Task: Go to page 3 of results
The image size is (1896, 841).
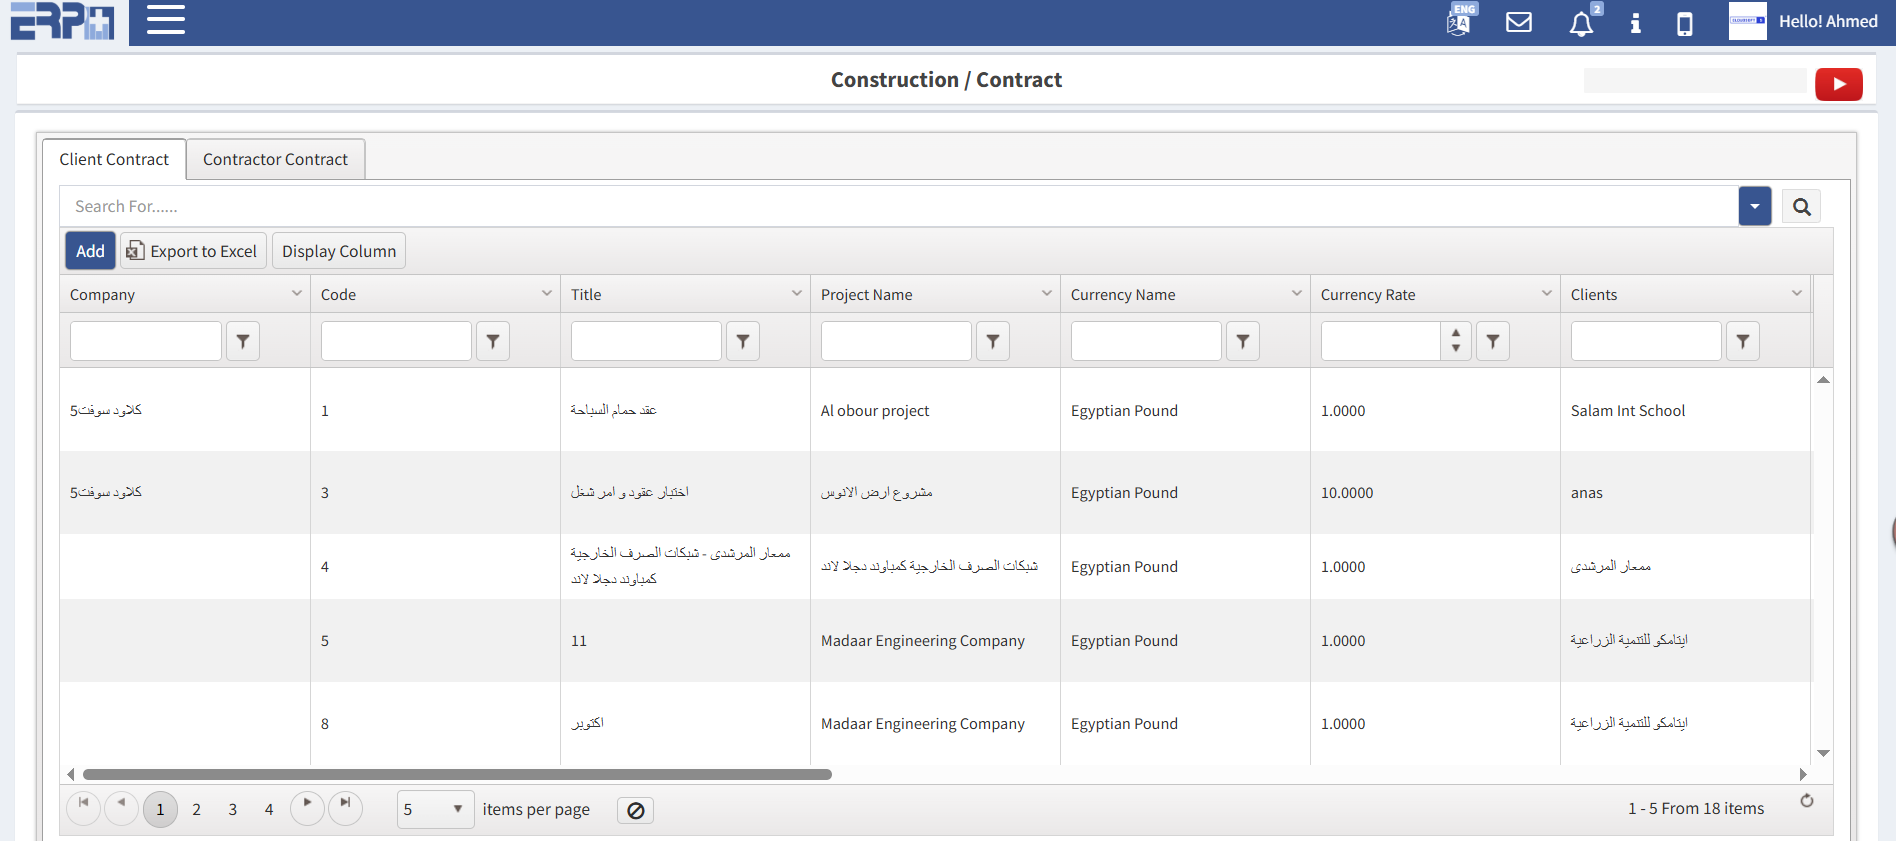Action: click(232, 809)
